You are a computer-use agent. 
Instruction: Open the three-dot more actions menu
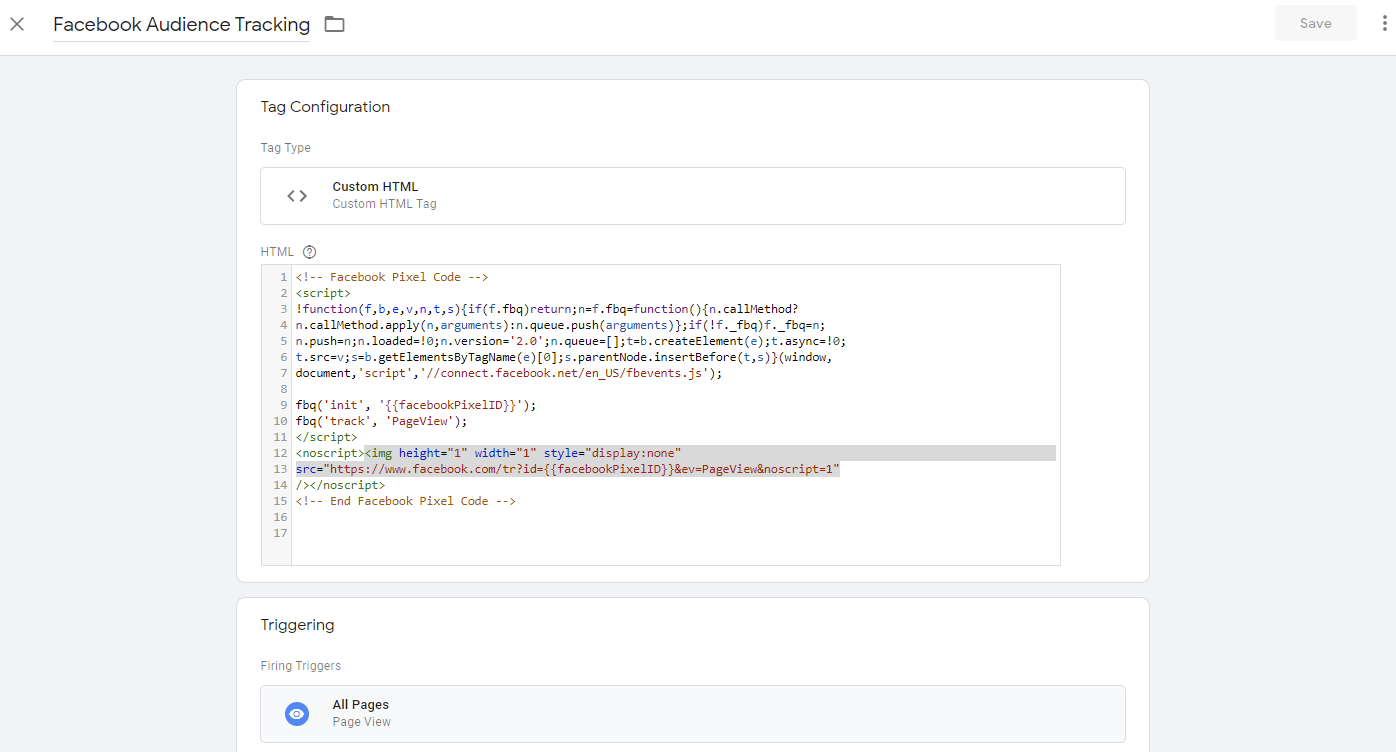point(1384,24)
